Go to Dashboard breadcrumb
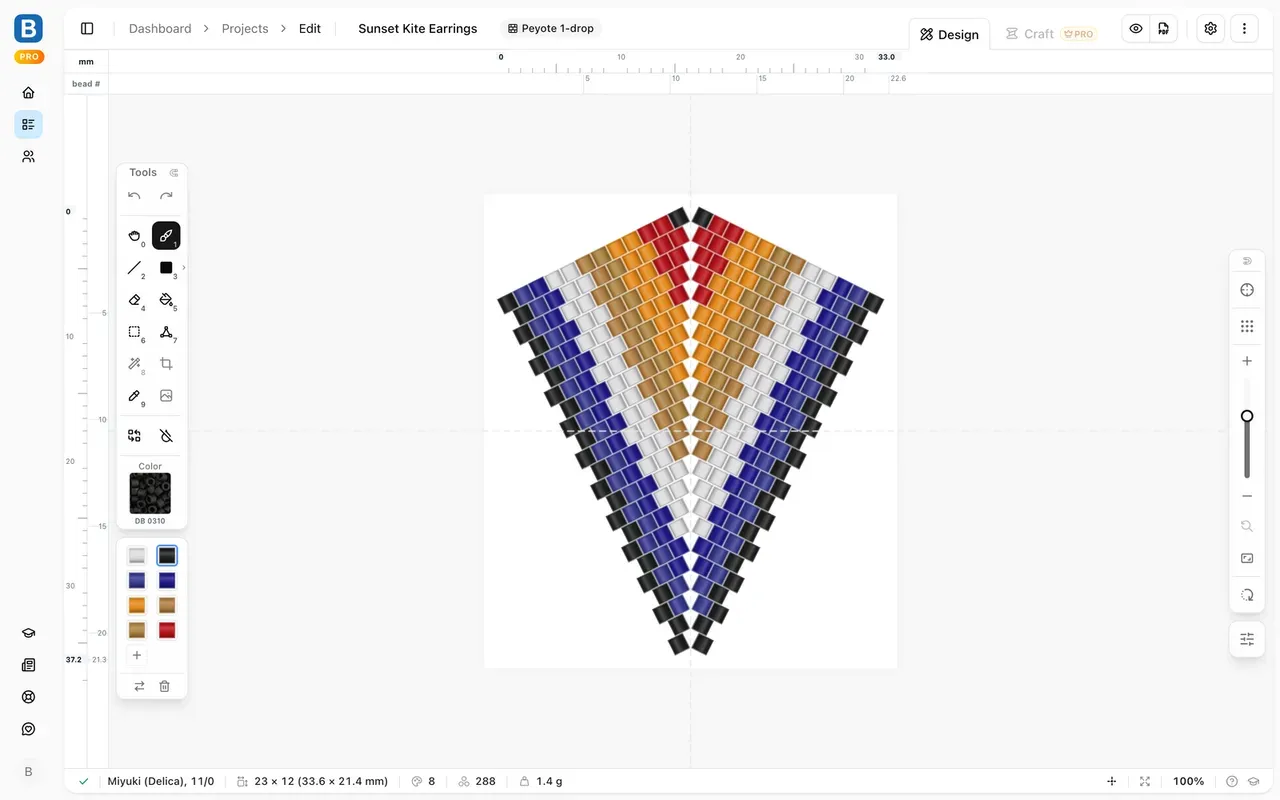 pyautogui.click(x=160, y=29)
